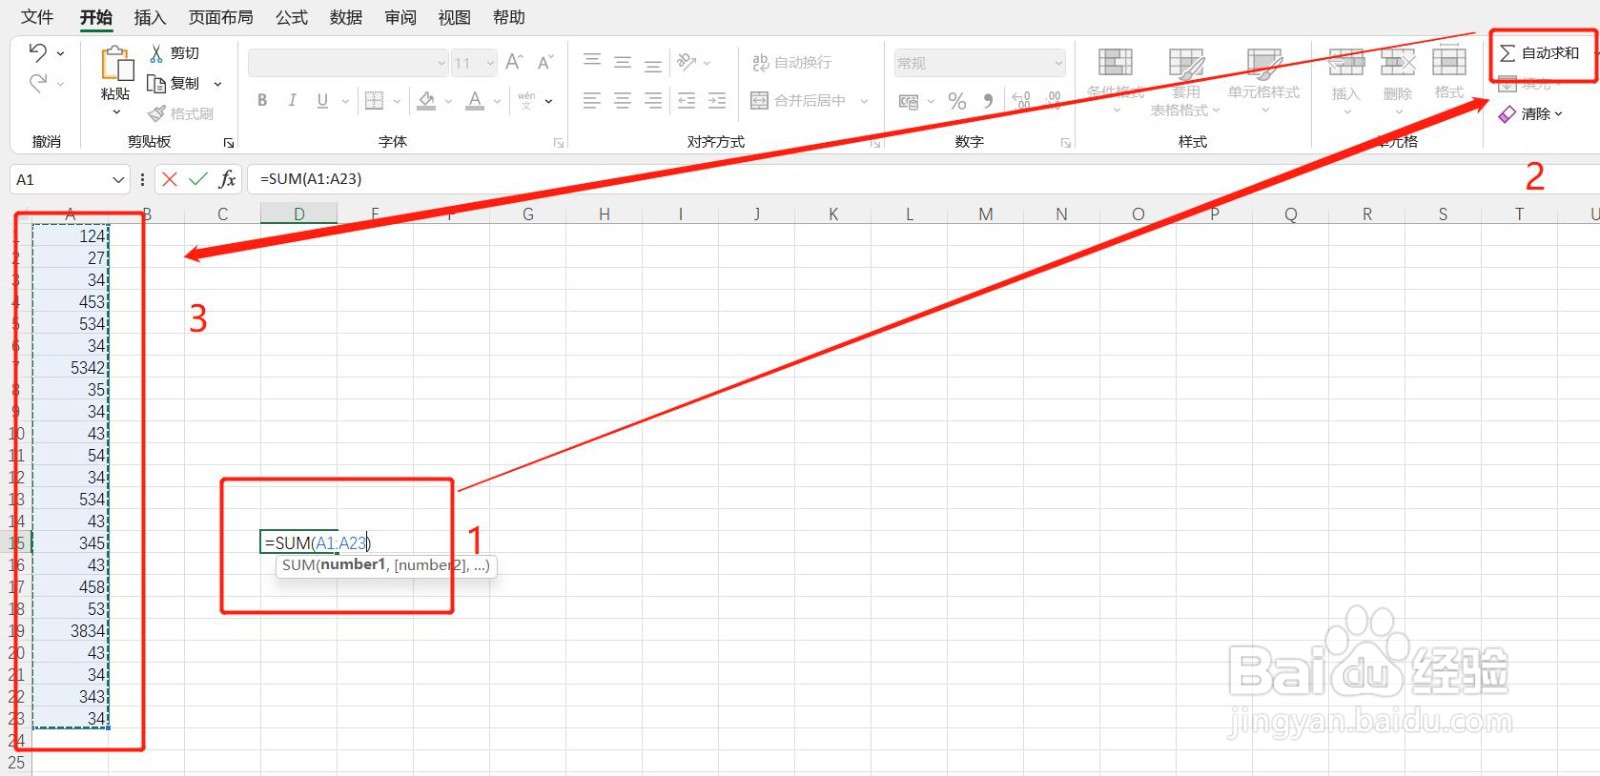Click the Align Right icon
This screenshot has width=1600, height=776.
pyautogui.click(x=653, y=100)
